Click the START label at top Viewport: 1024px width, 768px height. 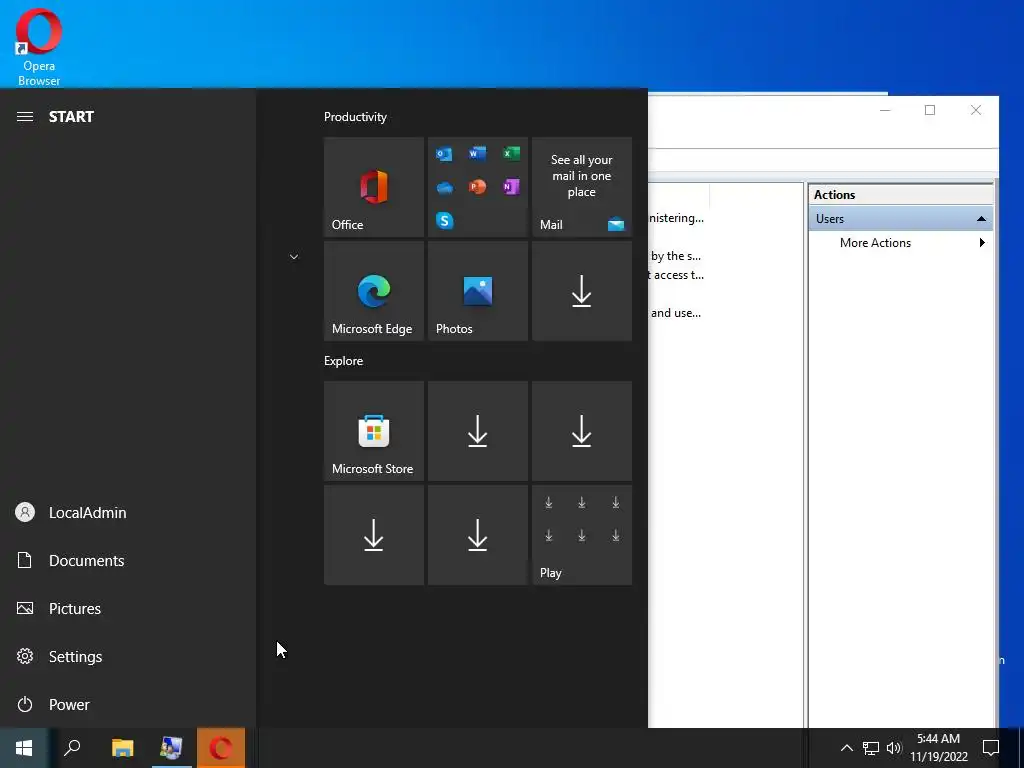click(71, 116)
